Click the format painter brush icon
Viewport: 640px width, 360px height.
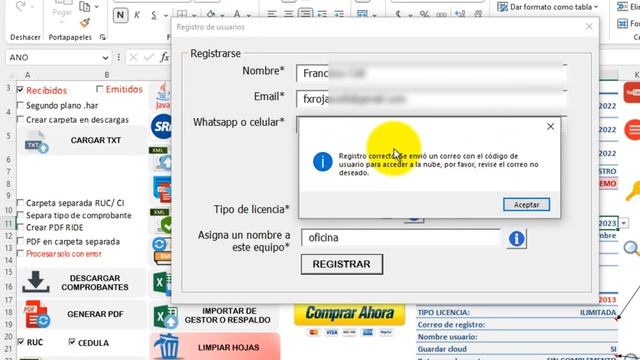point(85,22)
